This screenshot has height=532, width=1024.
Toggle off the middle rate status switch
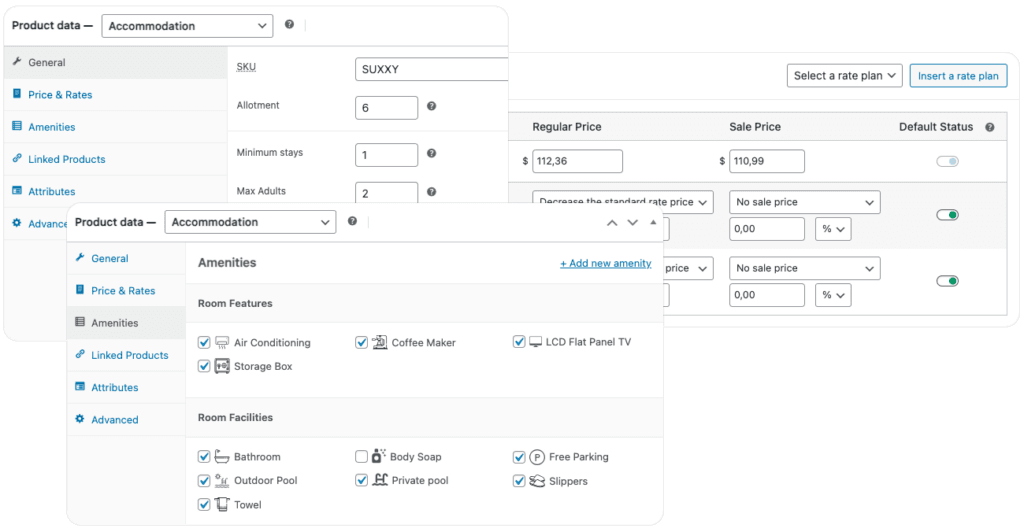pos(947,215)
